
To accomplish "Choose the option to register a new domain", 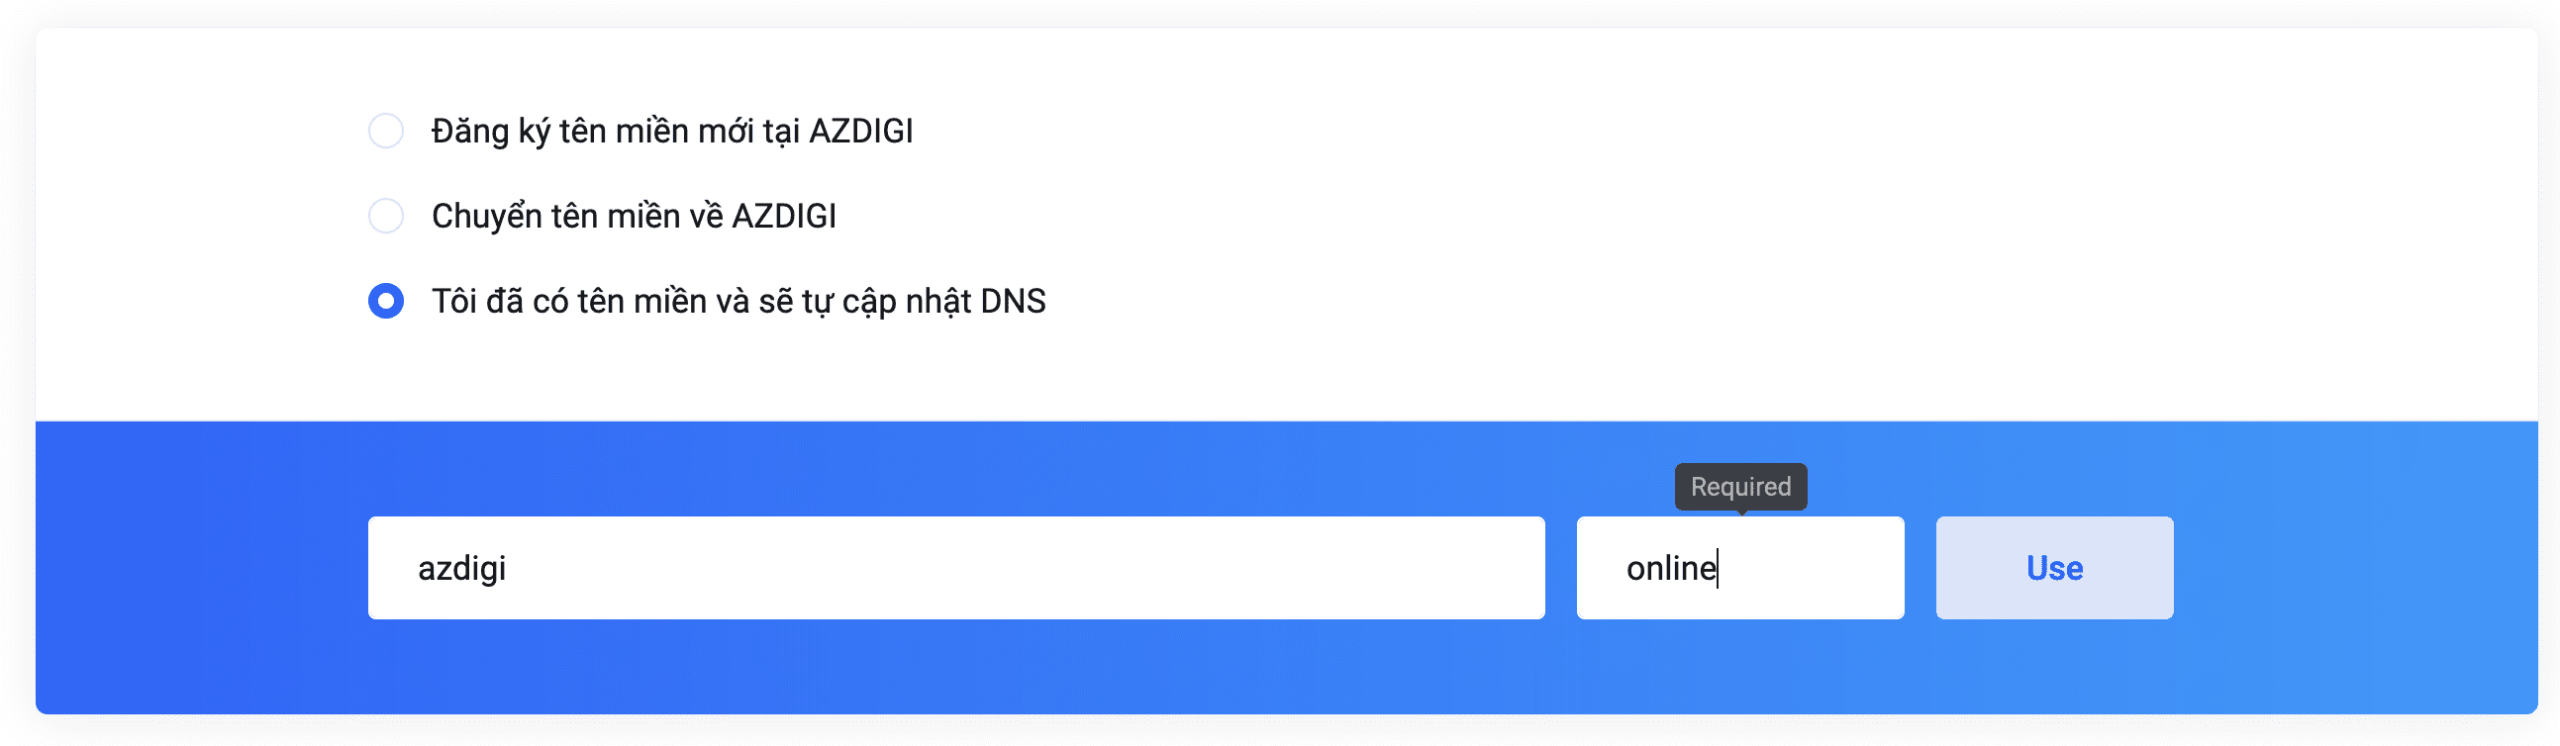I will tap(386, 131).
